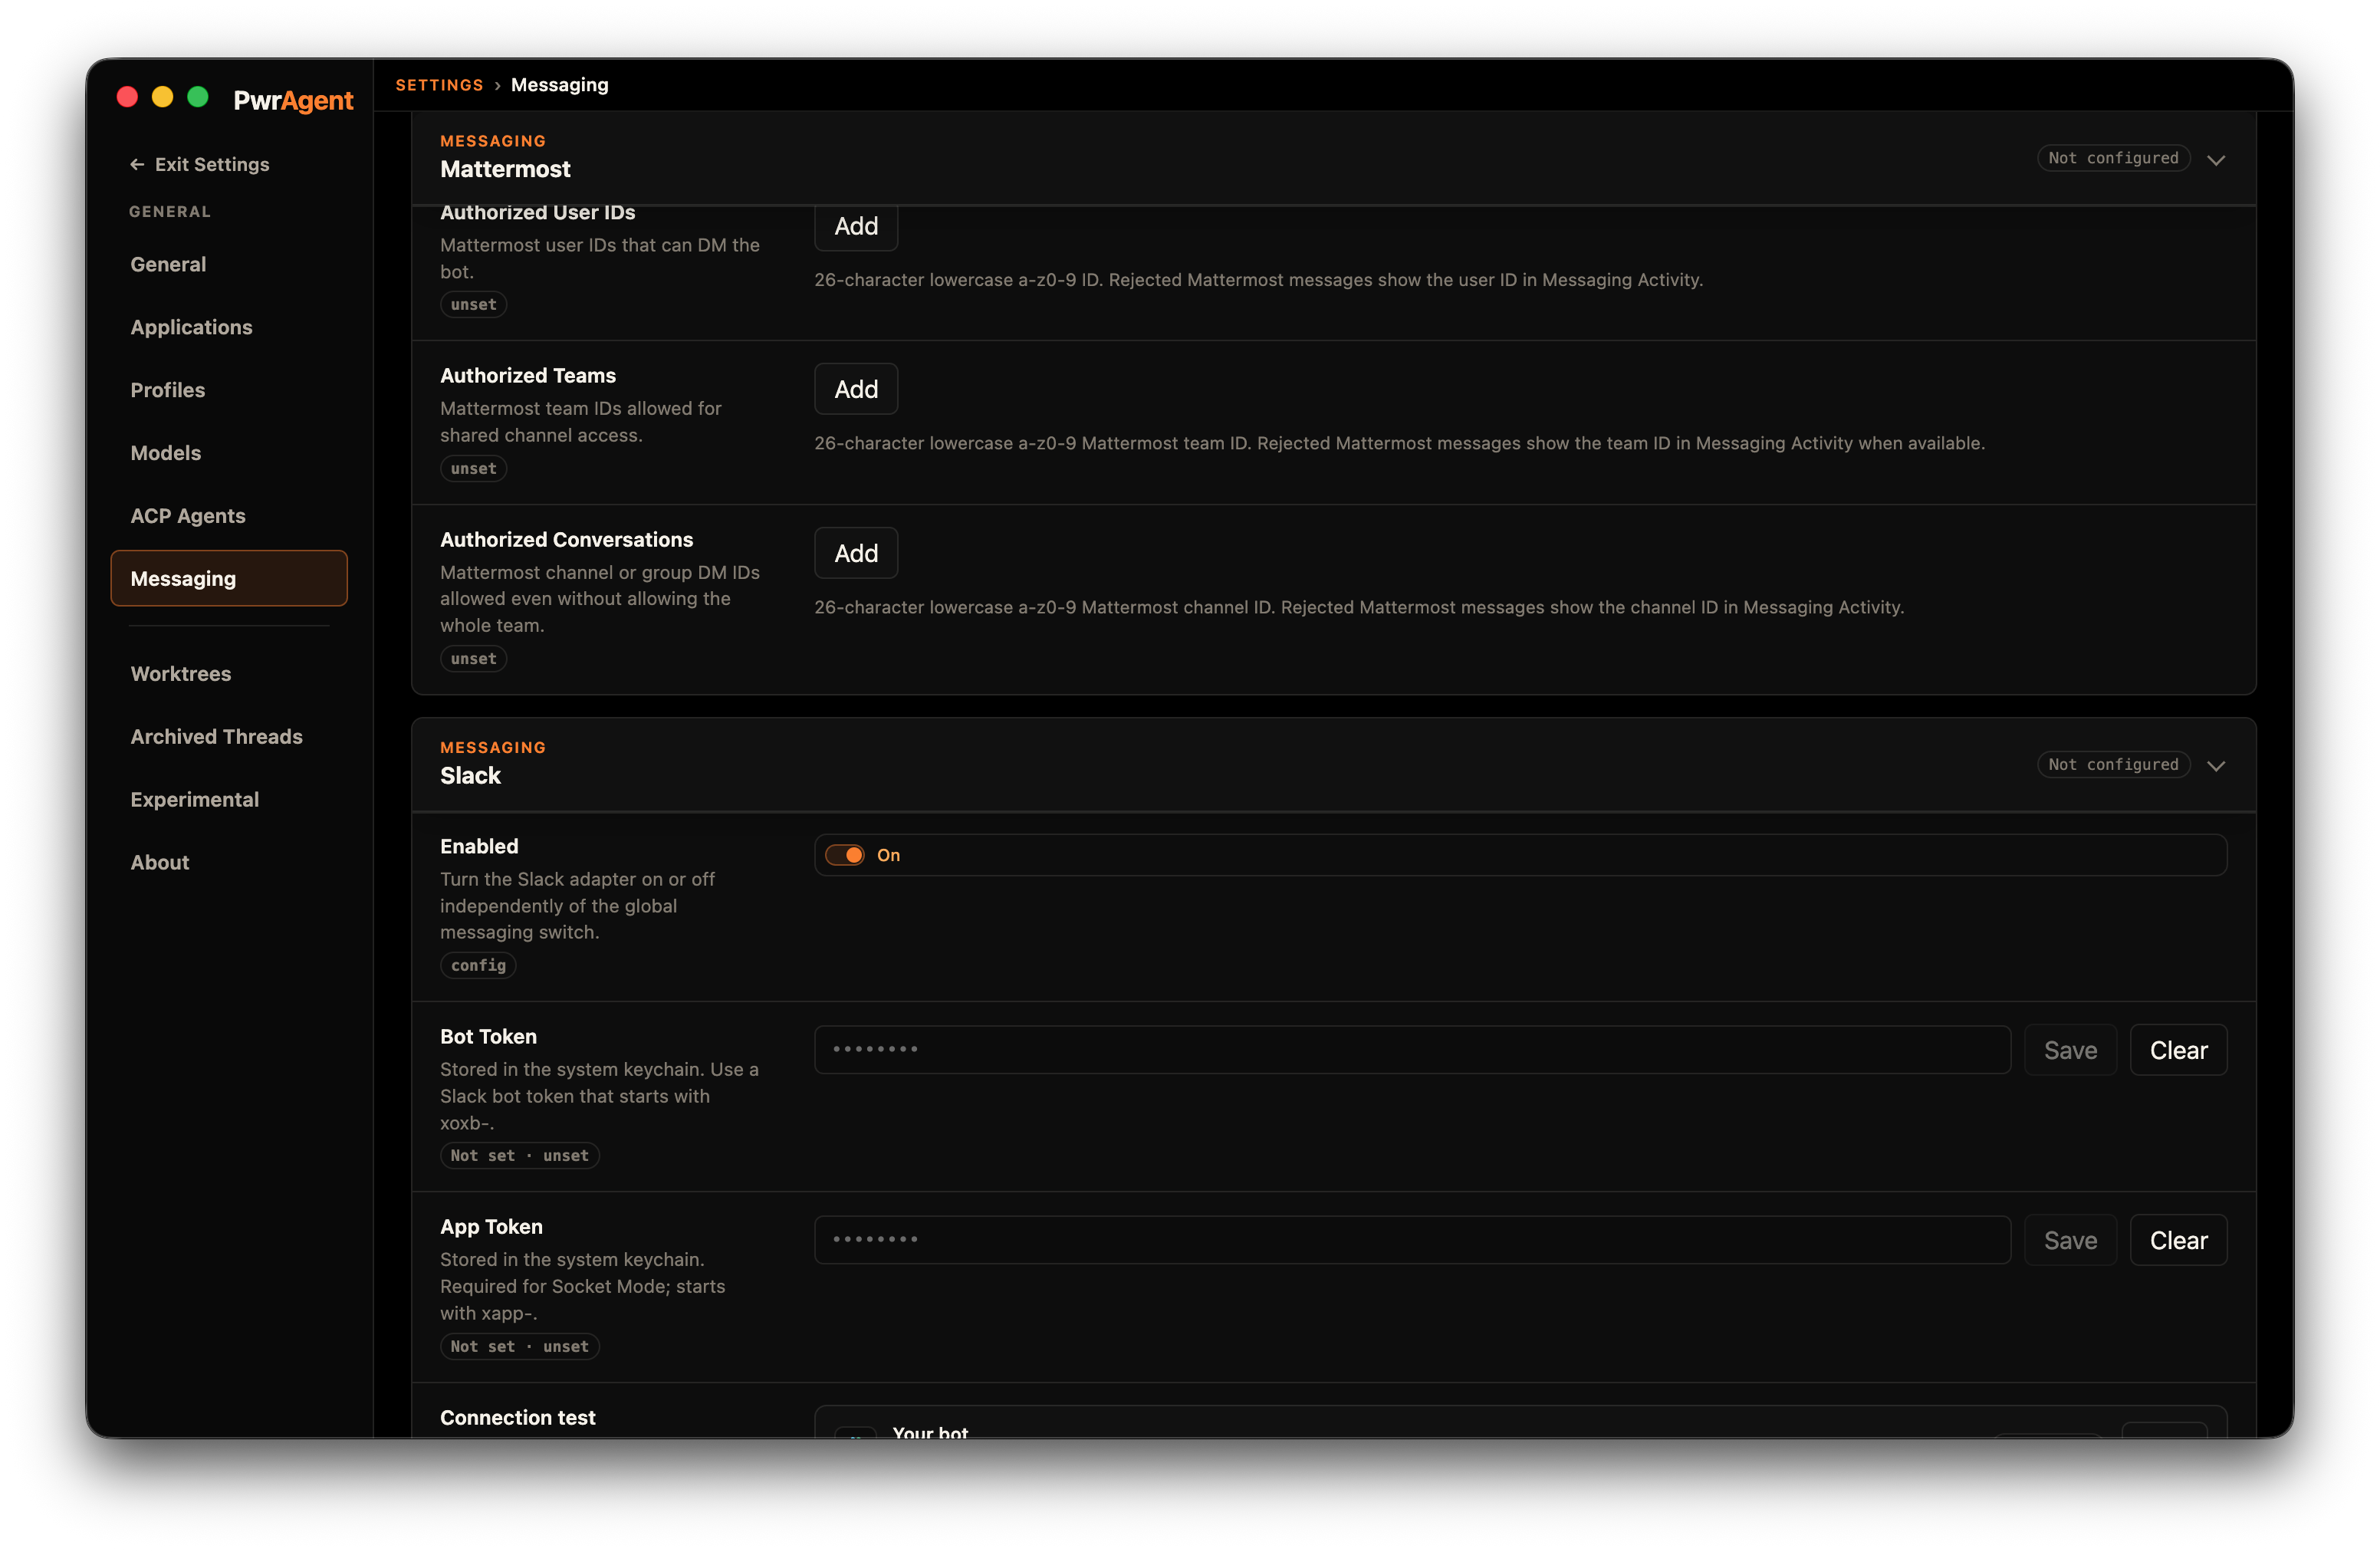Screen dimensions: 2380x1552
Task: Add an Authorized Conversation
Action: pos(856,553)
